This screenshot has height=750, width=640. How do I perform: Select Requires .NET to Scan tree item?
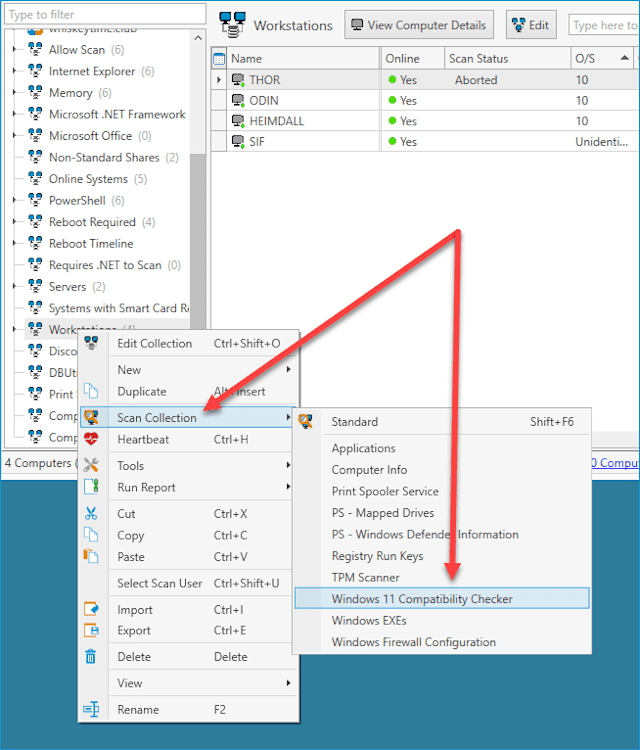pyautogui.click(x=105, y=265)
